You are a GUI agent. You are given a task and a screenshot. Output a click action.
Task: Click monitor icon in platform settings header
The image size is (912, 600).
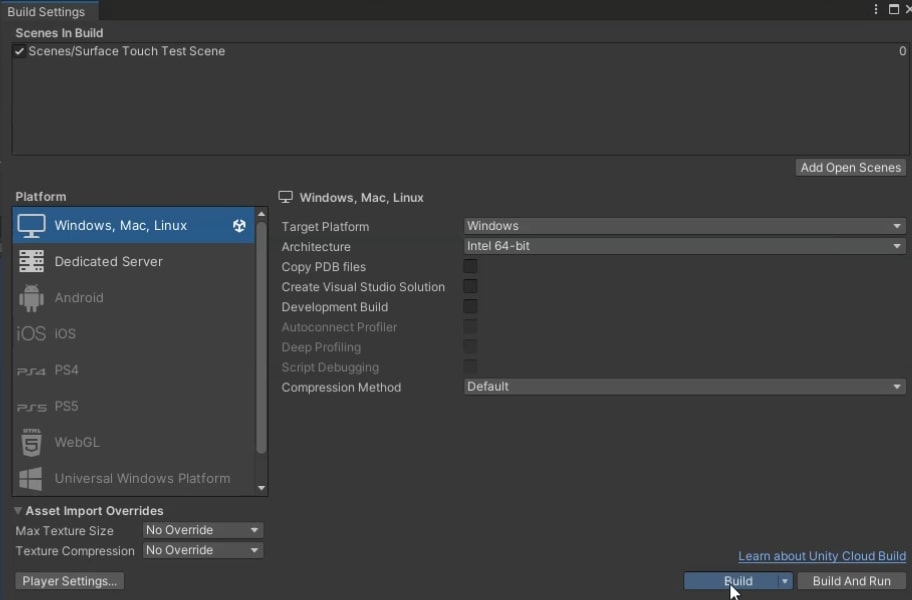[x=286, y=197]
